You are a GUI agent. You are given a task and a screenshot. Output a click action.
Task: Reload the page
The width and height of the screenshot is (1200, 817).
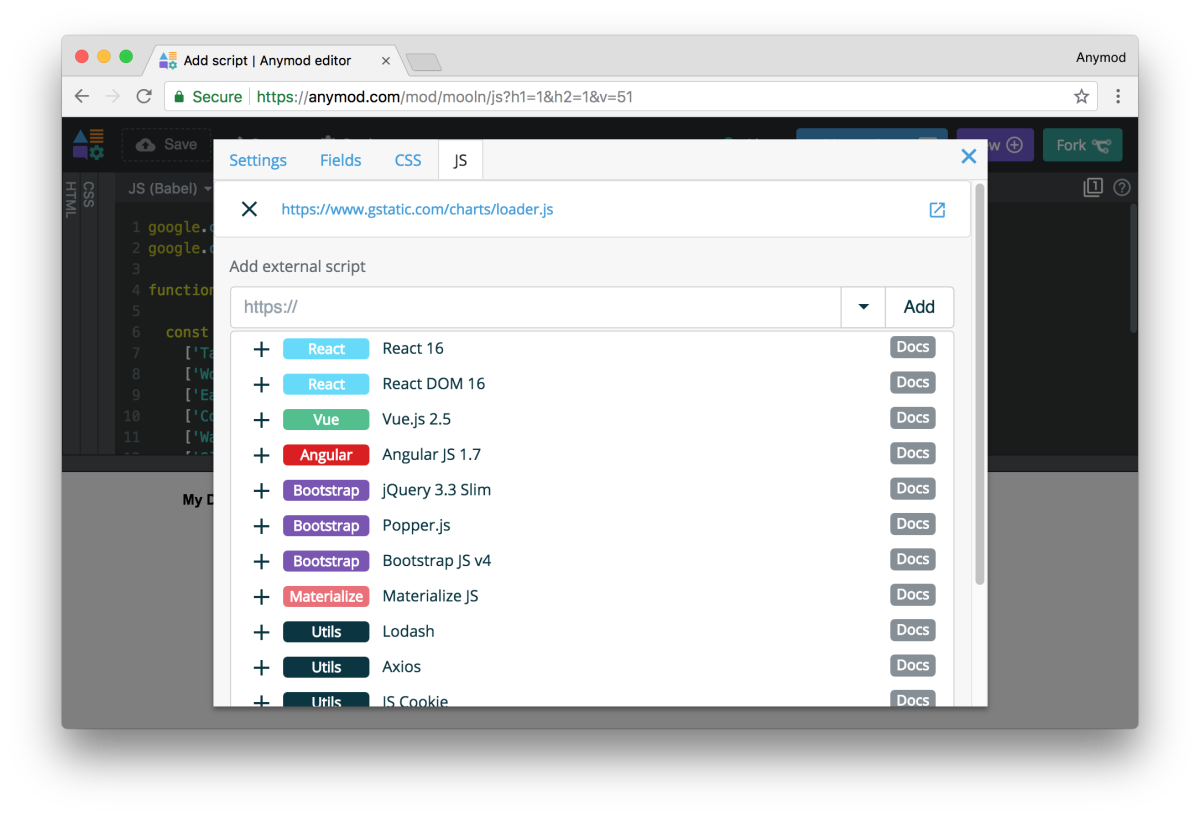144,97
